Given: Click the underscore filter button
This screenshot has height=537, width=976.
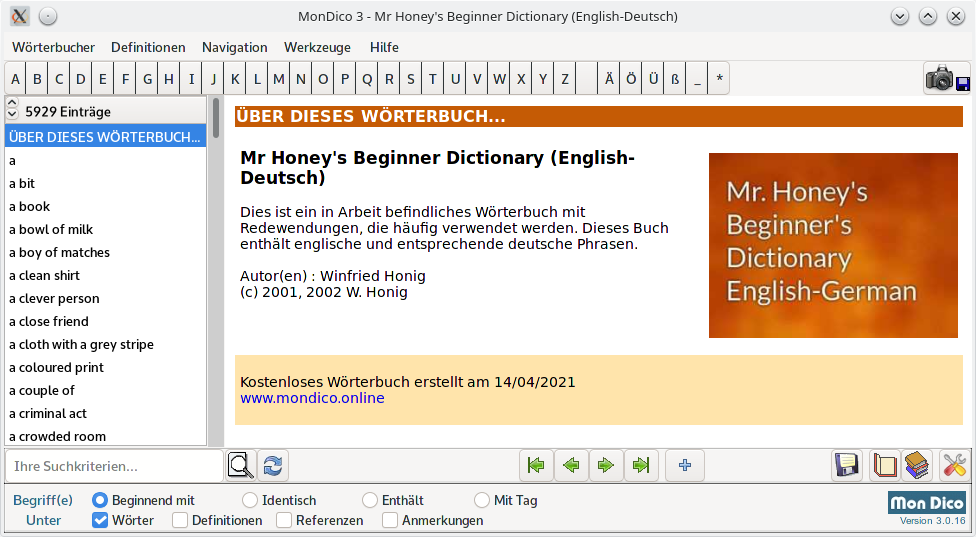Looking at the screenshot, I should coord(697,79).
